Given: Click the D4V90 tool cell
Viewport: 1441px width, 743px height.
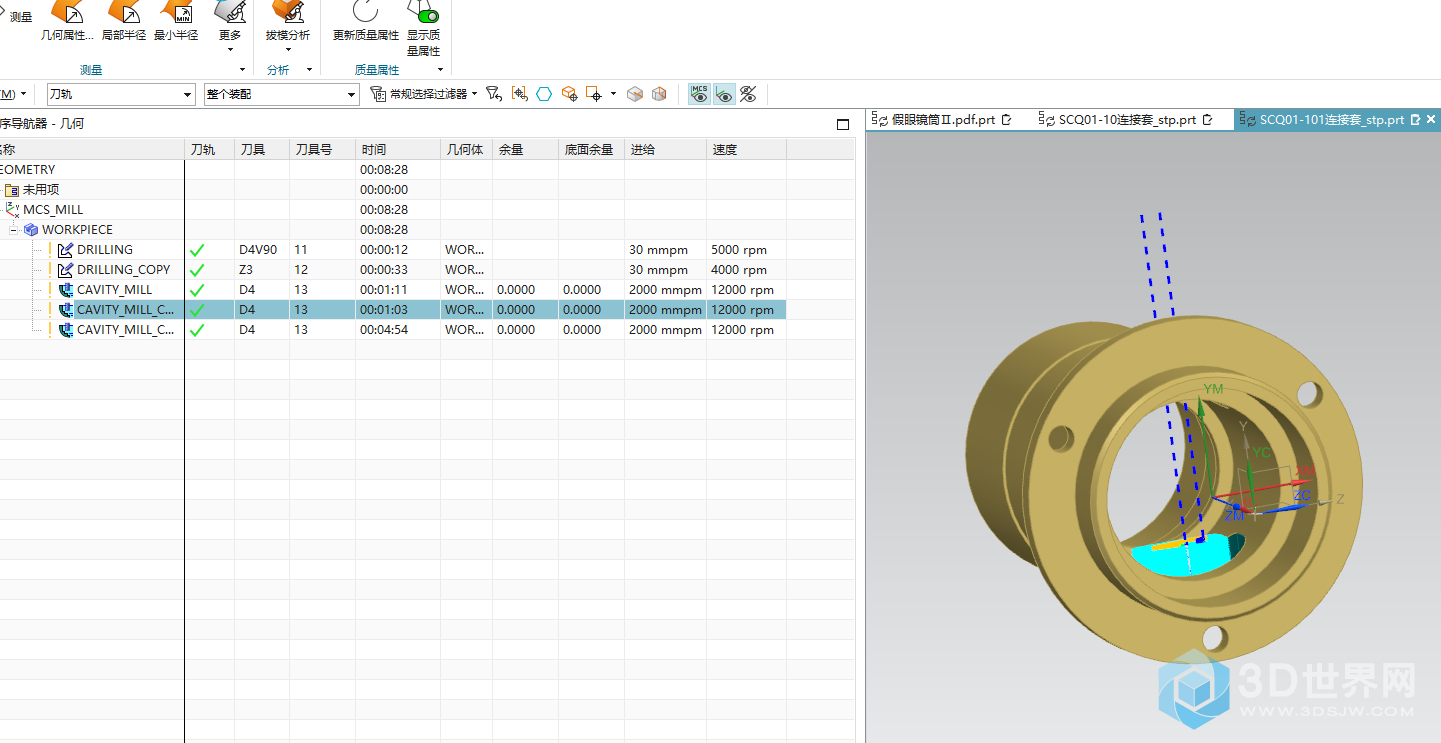Looking at the screenshot, I should click(x=262, y=249).
